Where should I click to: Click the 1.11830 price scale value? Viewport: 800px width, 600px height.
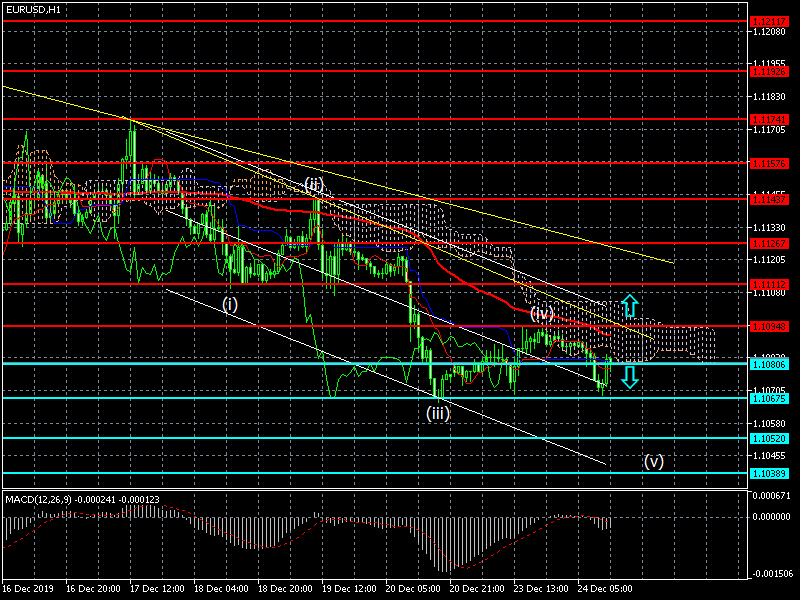tap(769, 96)
